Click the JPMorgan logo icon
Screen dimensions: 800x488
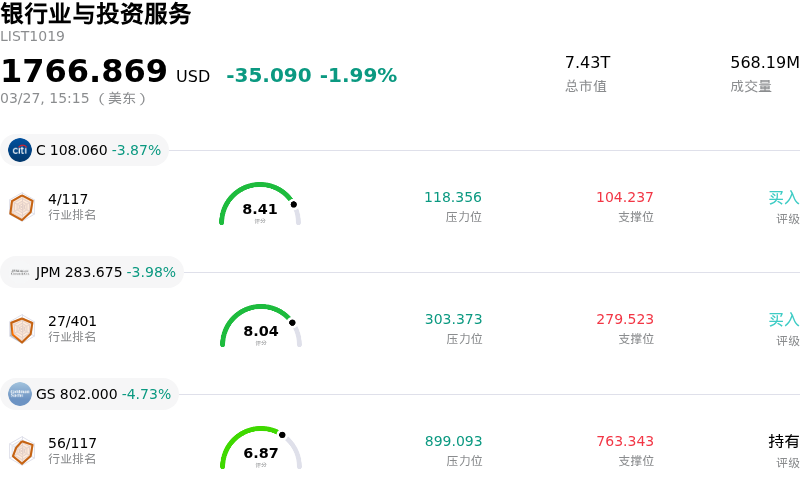click(x=20, y=272)
